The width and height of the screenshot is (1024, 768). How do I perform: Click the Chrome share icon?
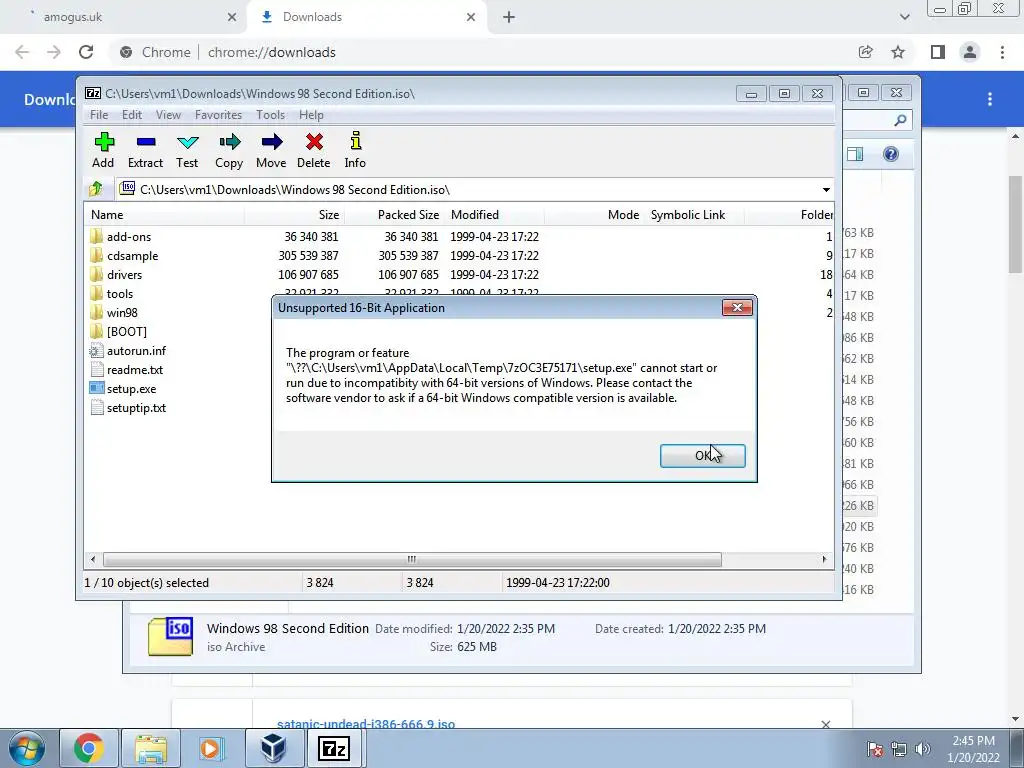click(x=865, y=52)
